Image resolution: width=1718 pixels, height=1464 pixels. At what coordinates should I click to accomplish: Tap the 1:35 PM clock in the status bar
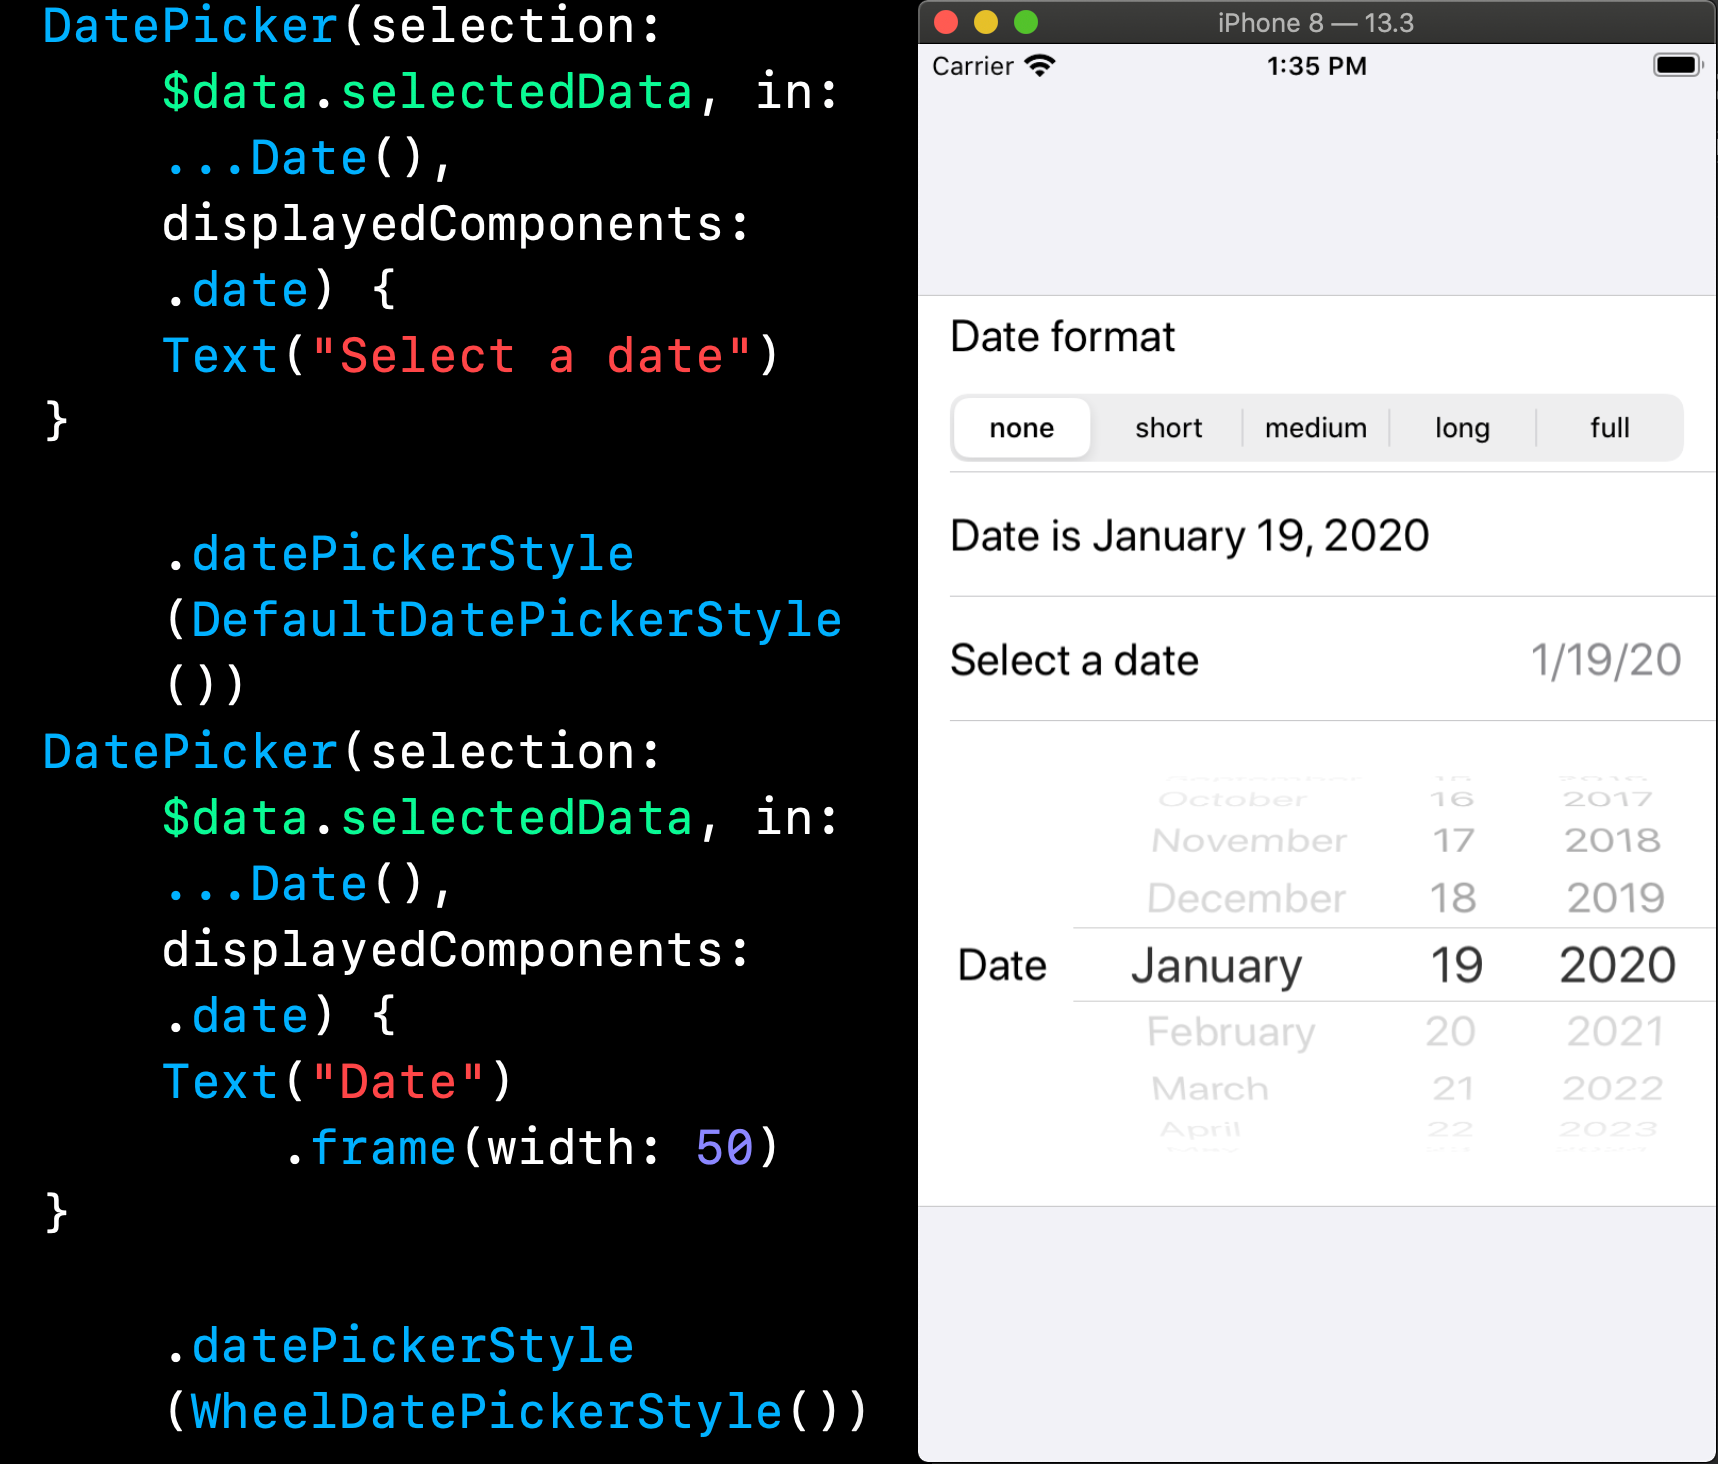point(1315,66)
